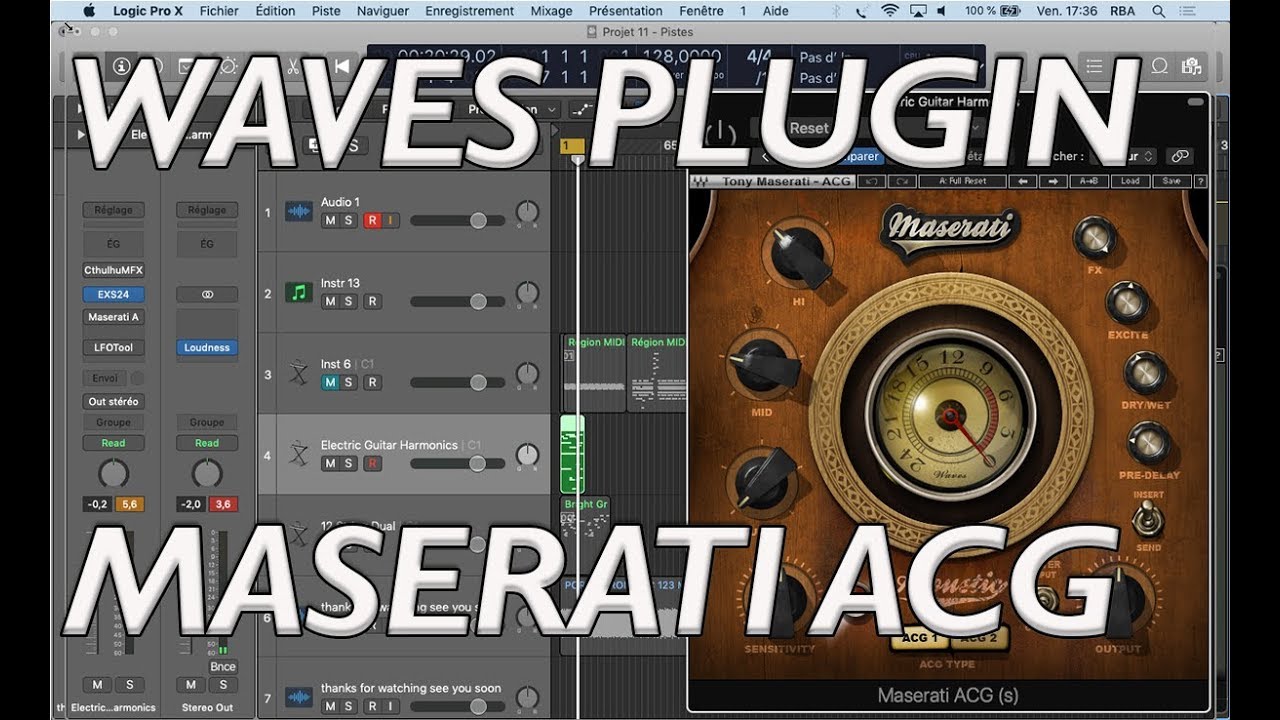Open the Out stéréo output selector
1280x720 pixels.
point(113,401)
